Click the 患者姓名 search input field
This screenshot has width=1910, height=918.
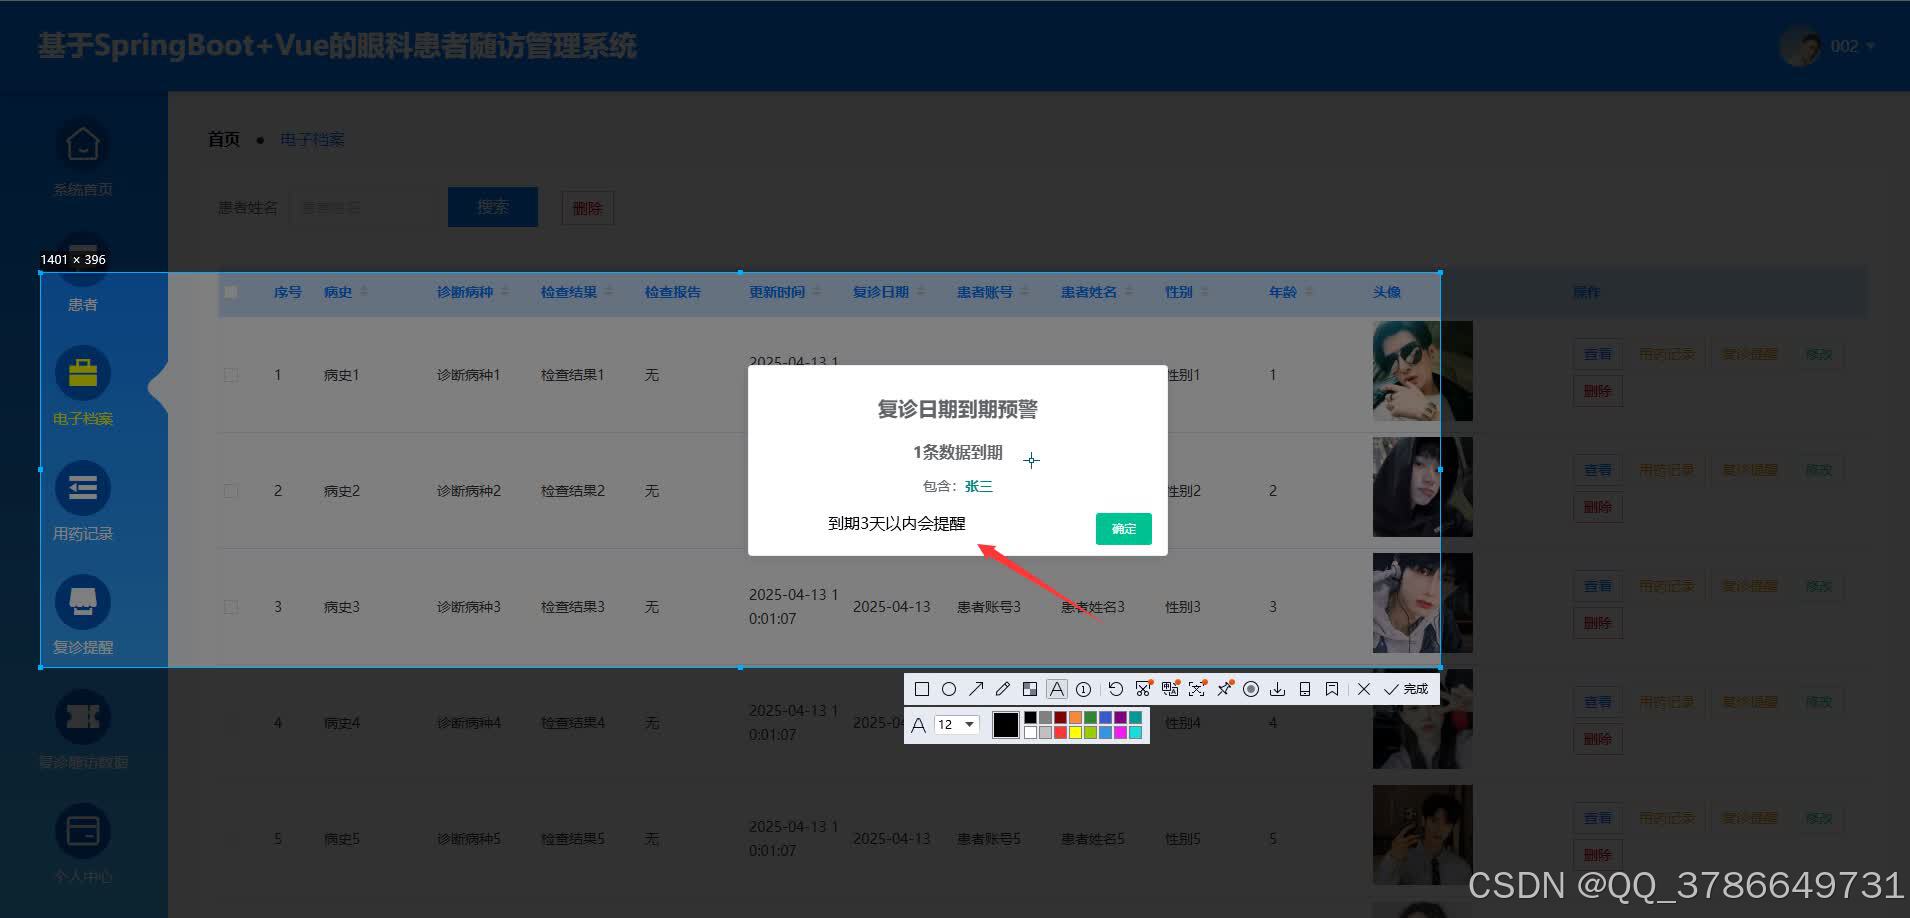pyautogui.click(x=363, y=207)
